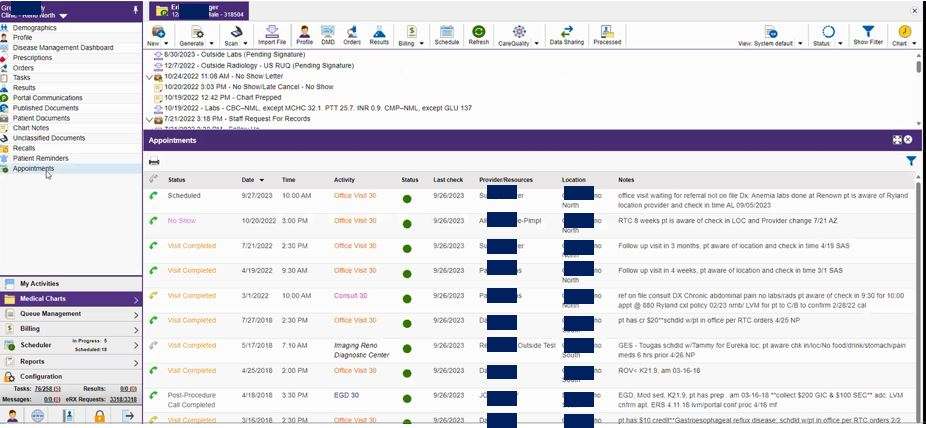
Task: Refresh the chart with the Refresh icon
Action: point(478,31)
